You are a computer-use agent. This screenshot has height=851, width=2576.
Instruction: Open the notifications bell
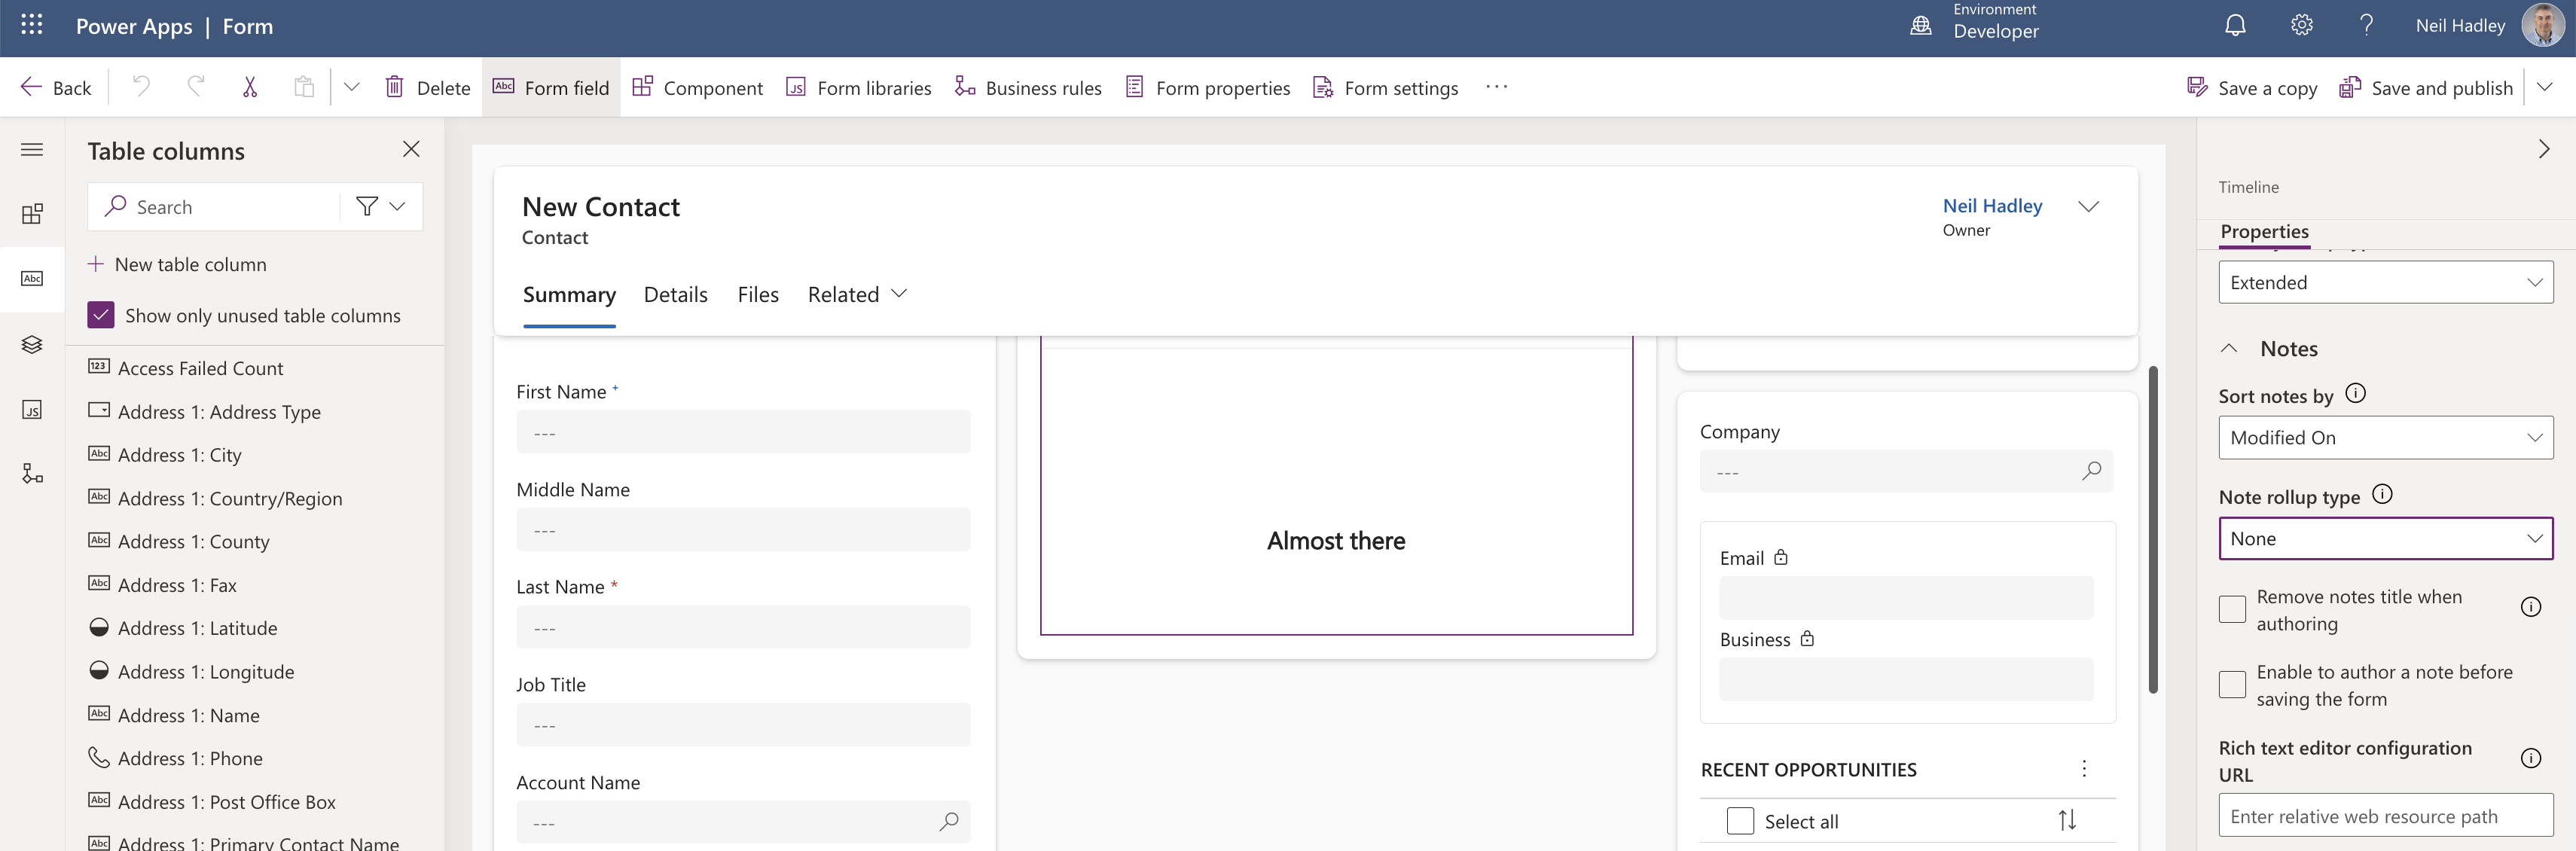2235,25
